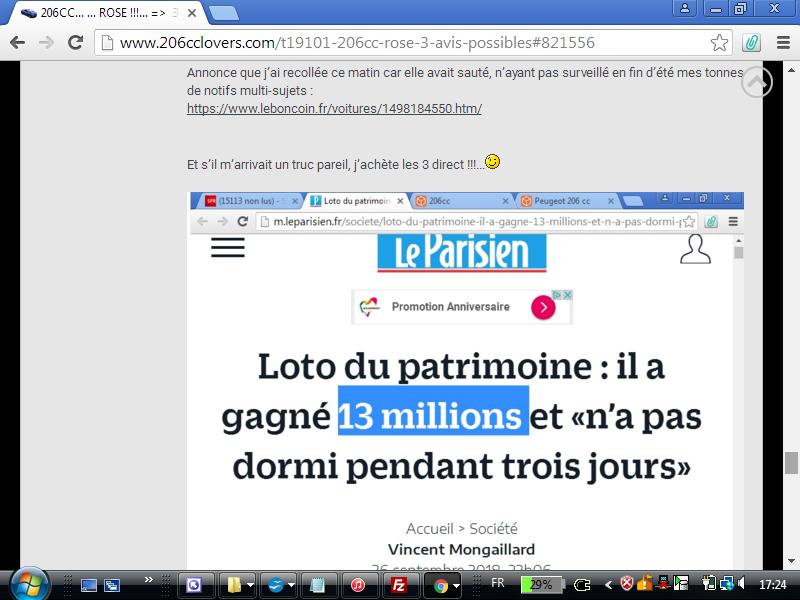
Task: Open the purple arrow app on the taskbar
Action: point(194,585)
